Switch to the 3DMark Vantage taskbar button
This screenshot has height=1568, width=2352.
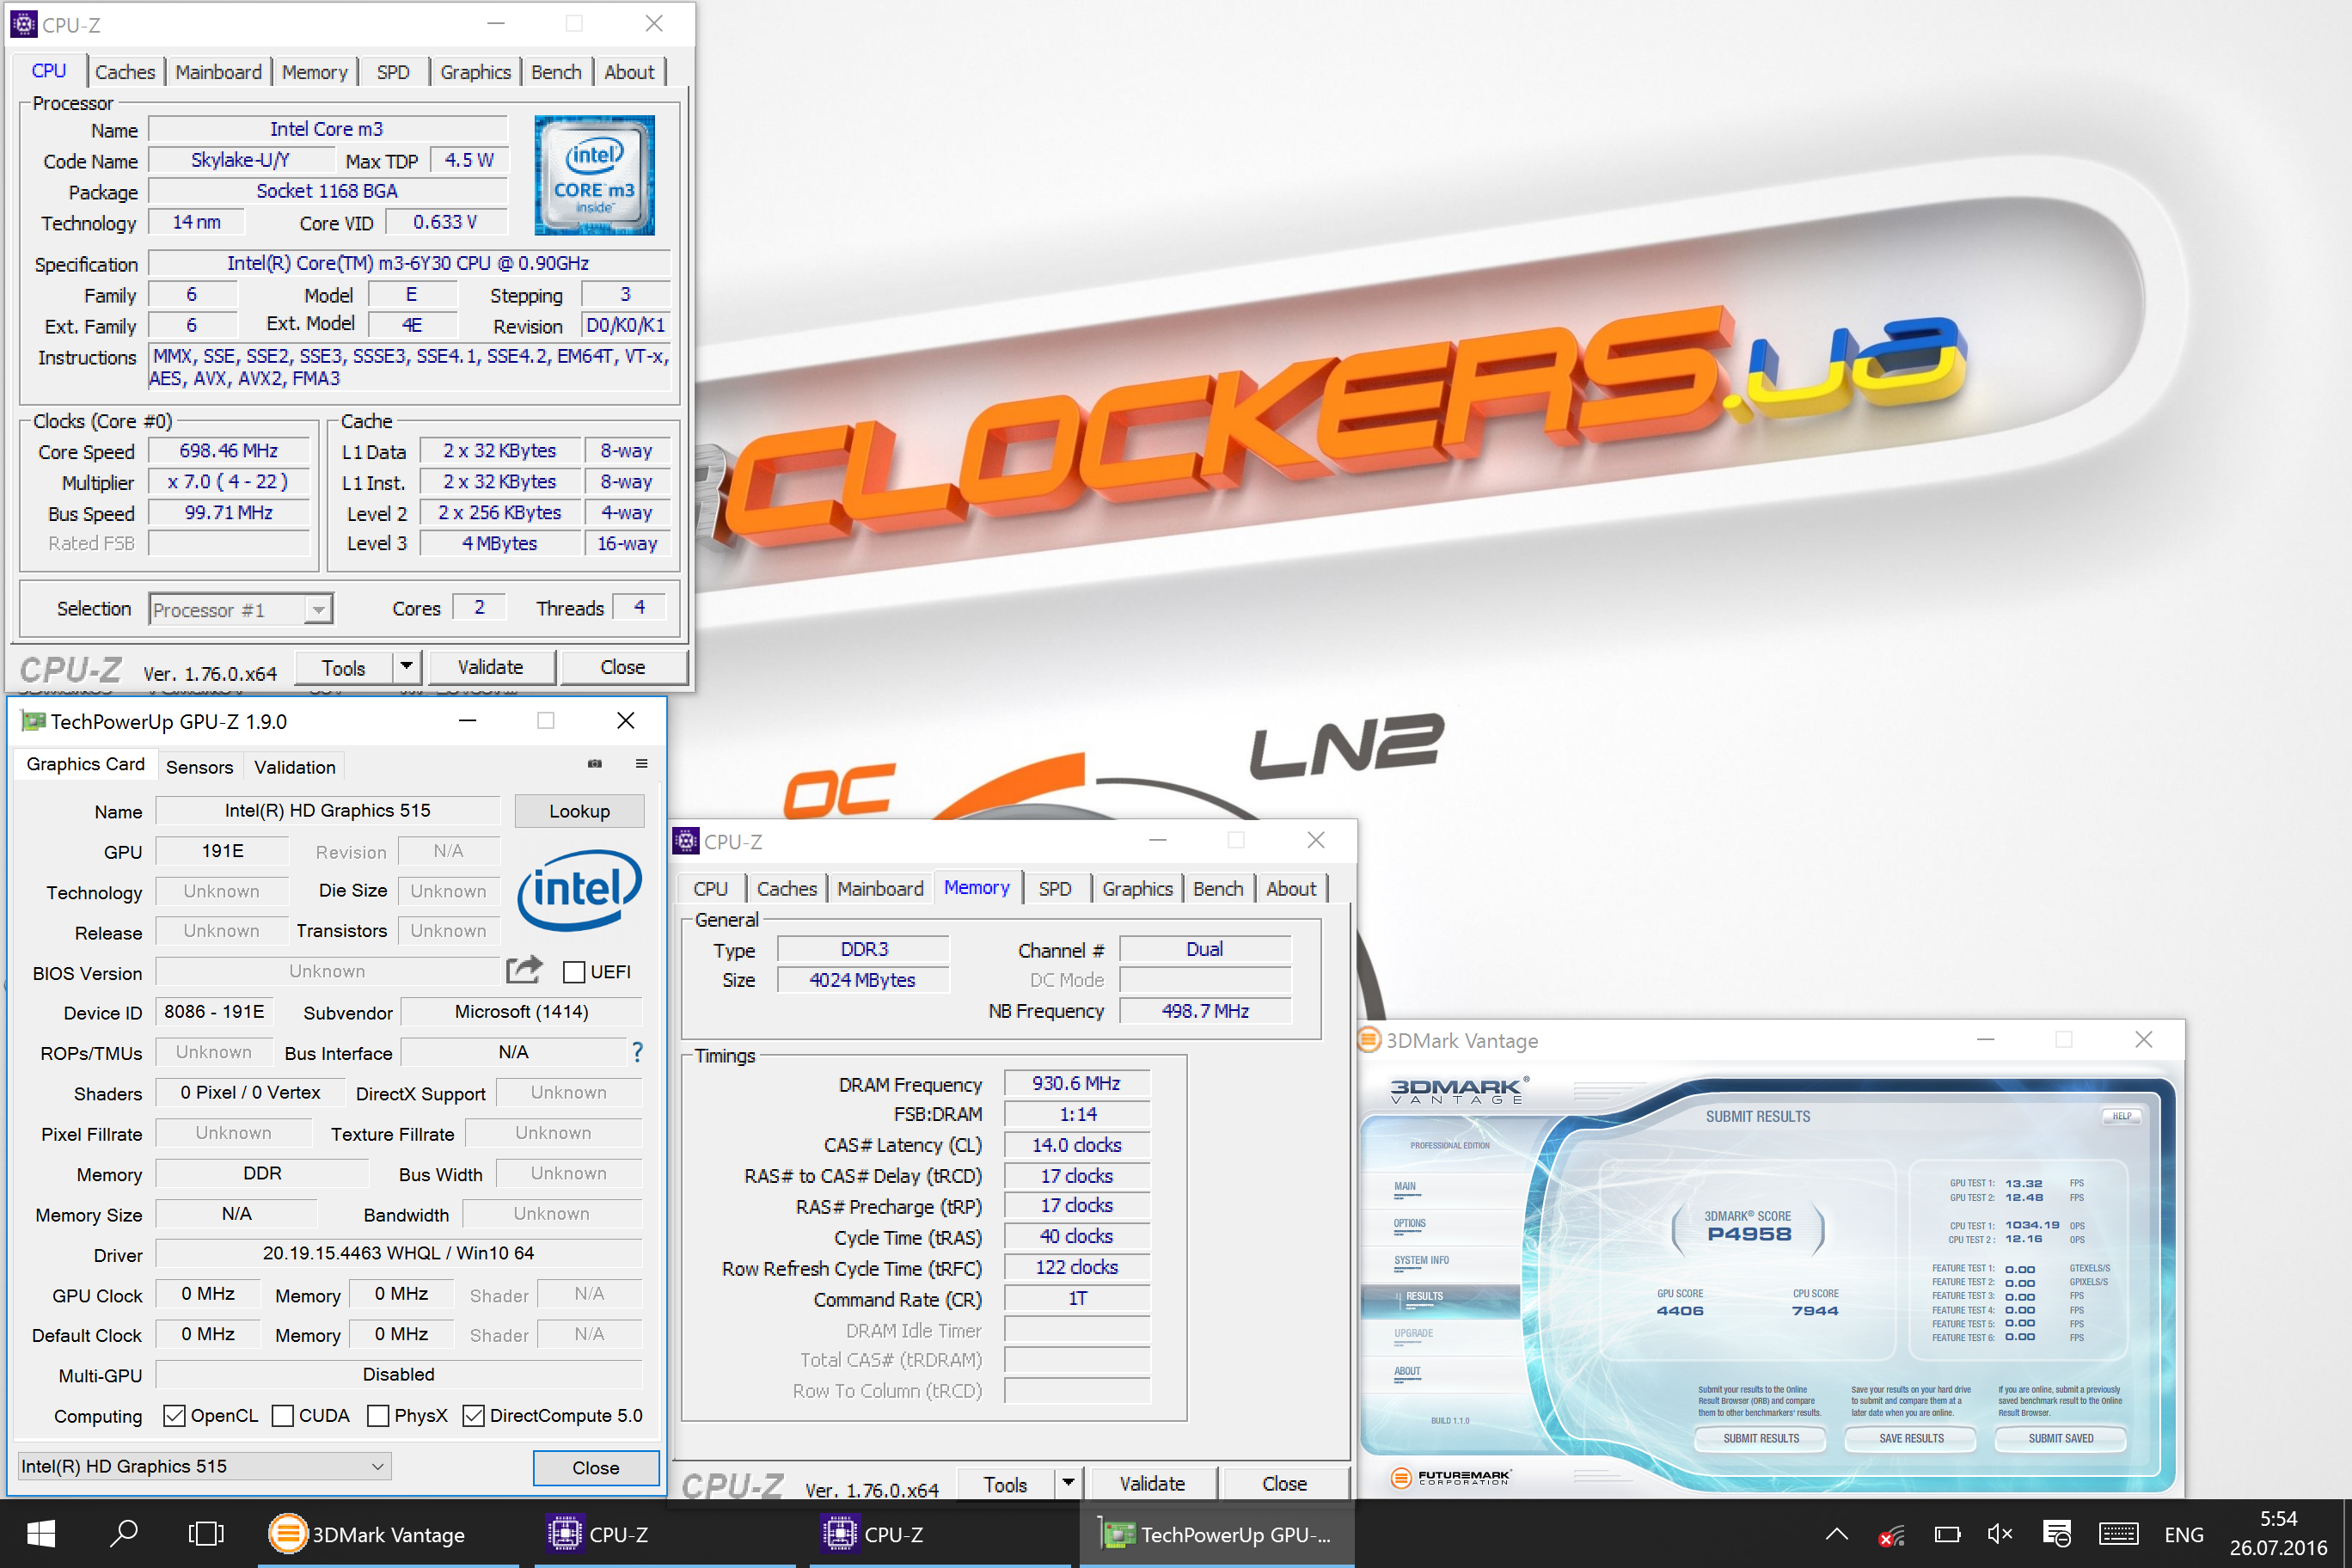coord(389,1534)
